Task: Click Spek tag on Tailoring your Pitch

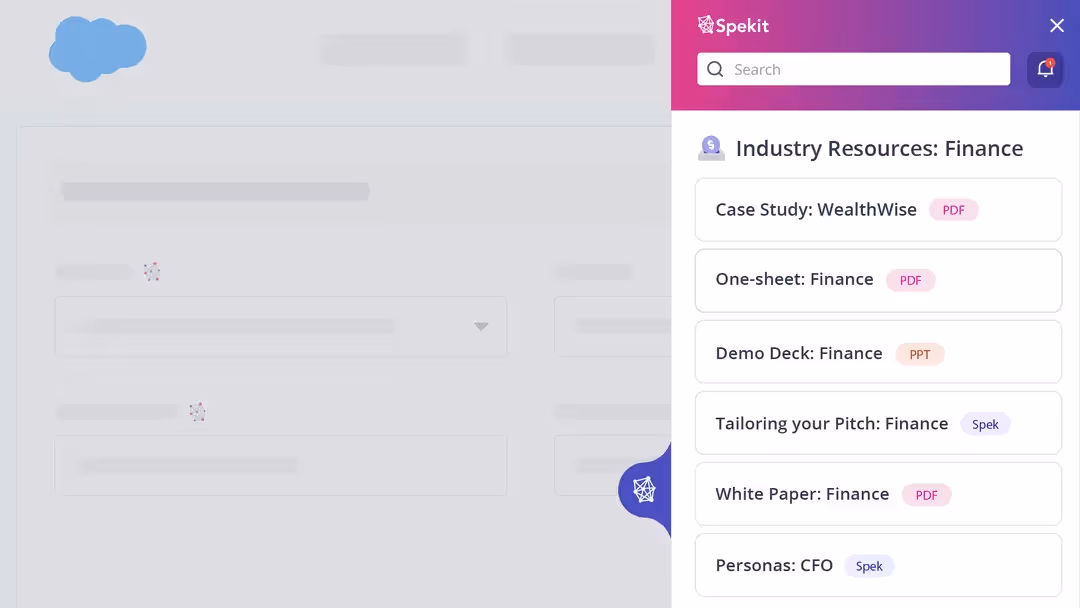Action: tap(985, 424)
